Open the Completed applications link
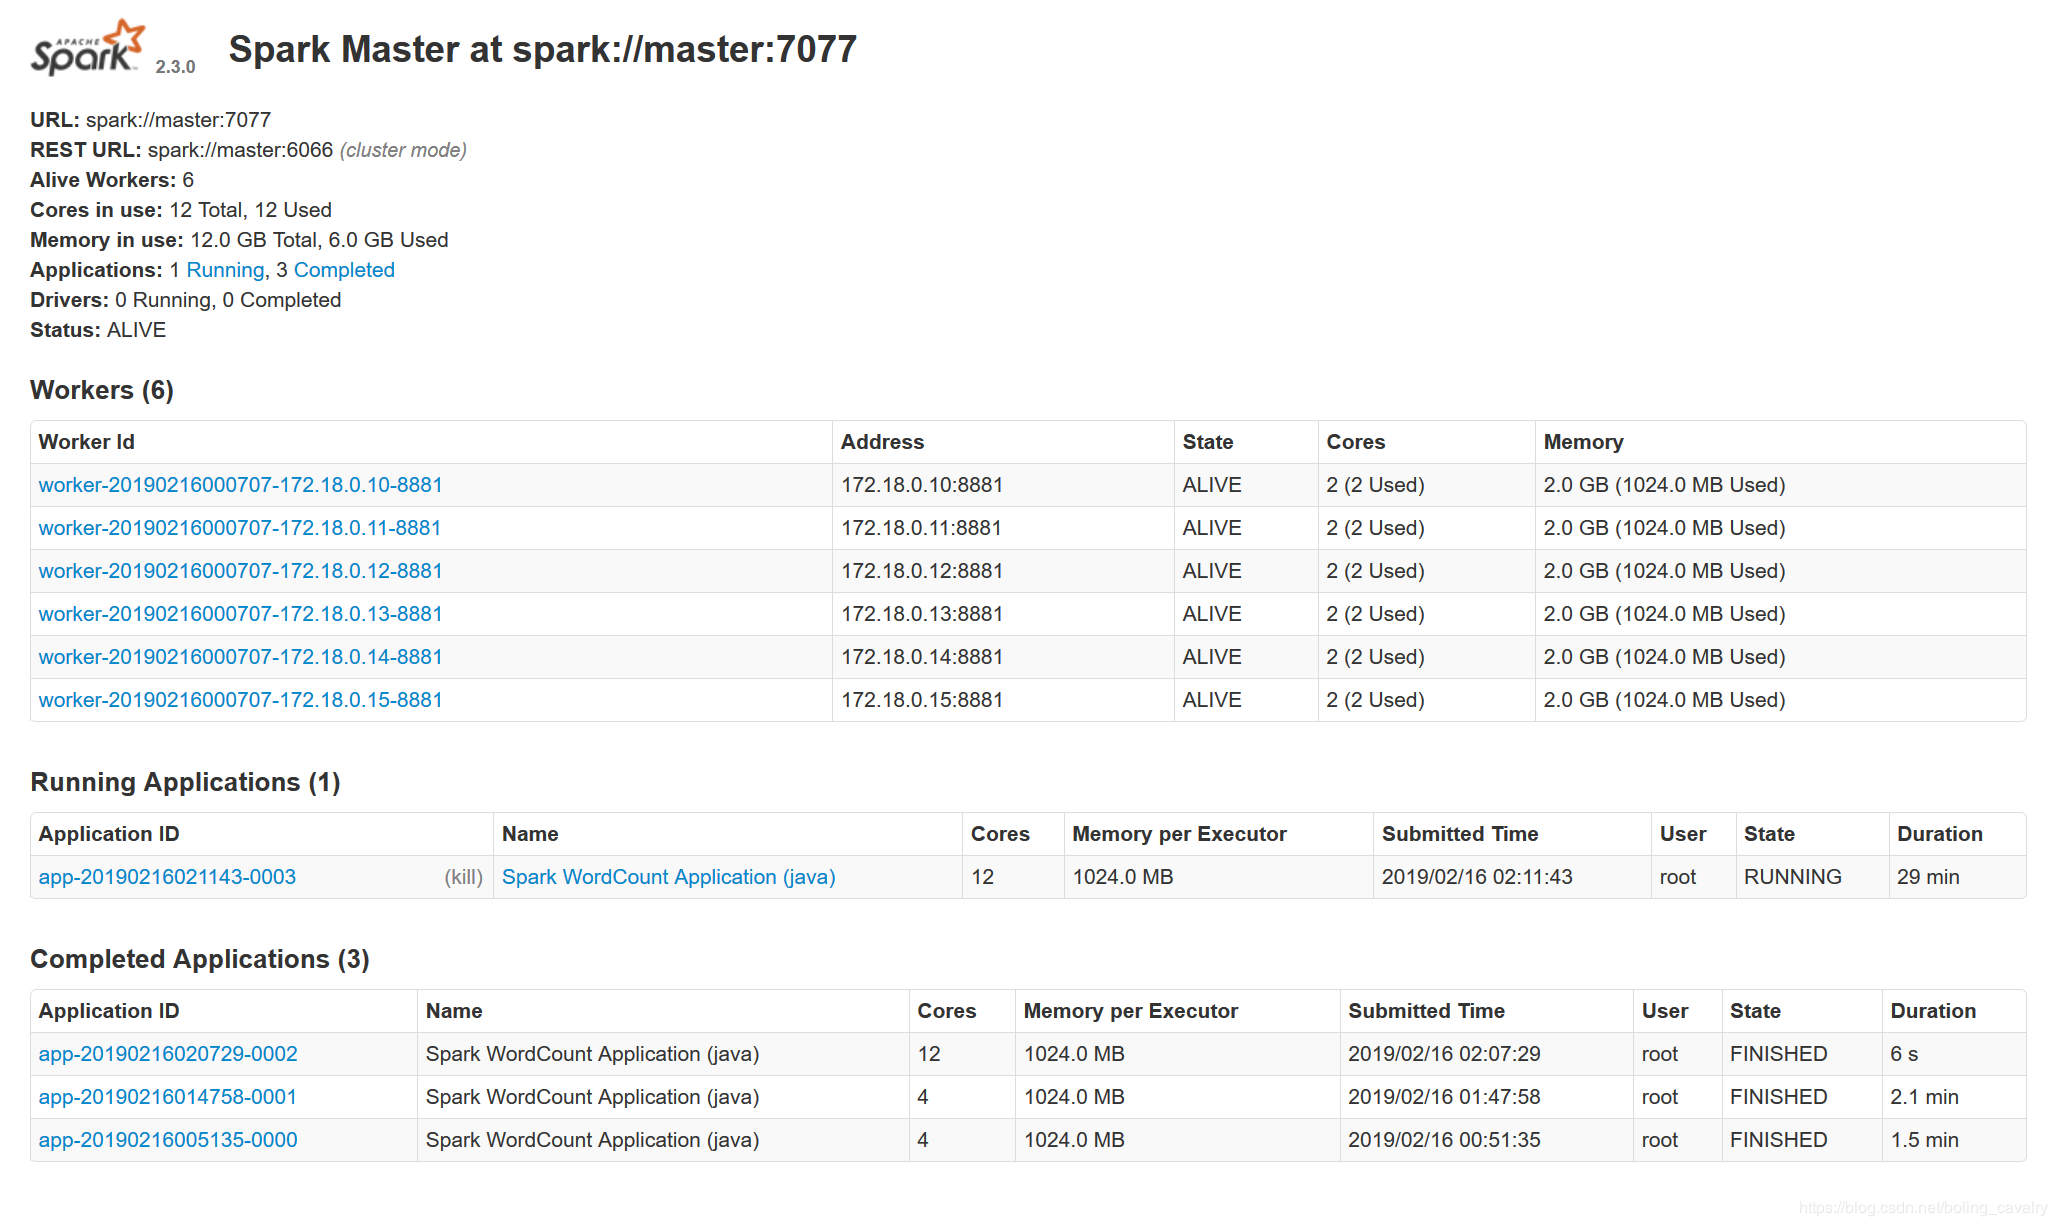 [344, 270]
